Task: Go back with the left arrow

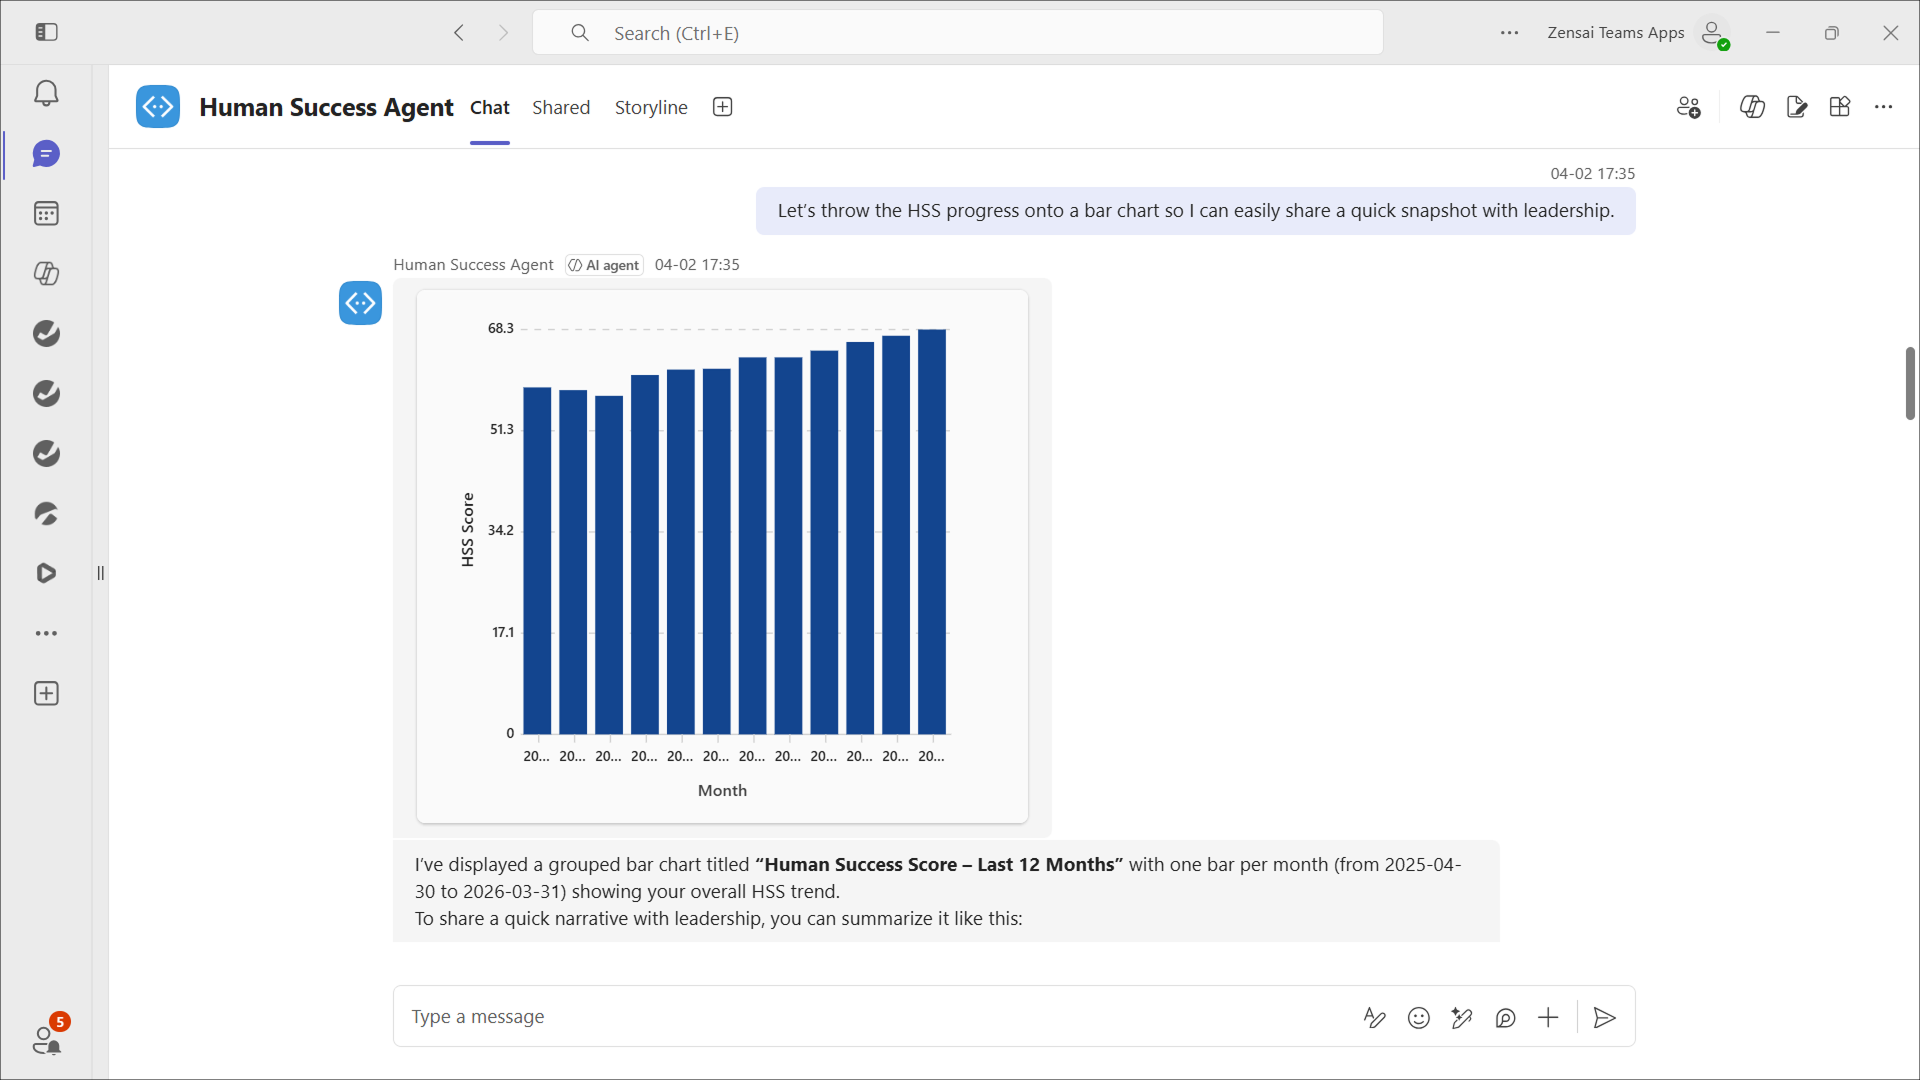Action: point(459,33)
